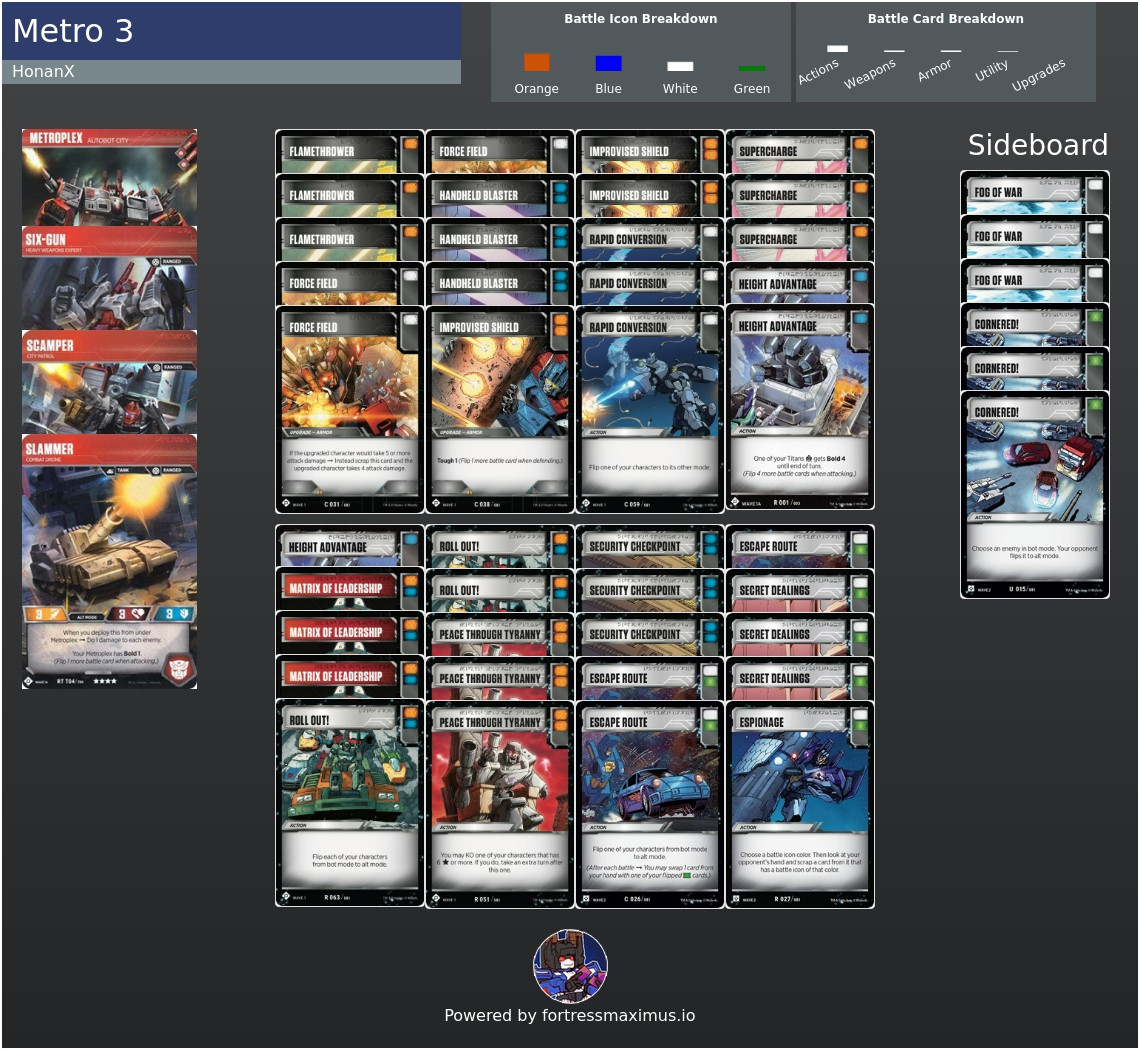Select the Metroplex character card
The image size is (1140, 1050).
tap(109, 177)
